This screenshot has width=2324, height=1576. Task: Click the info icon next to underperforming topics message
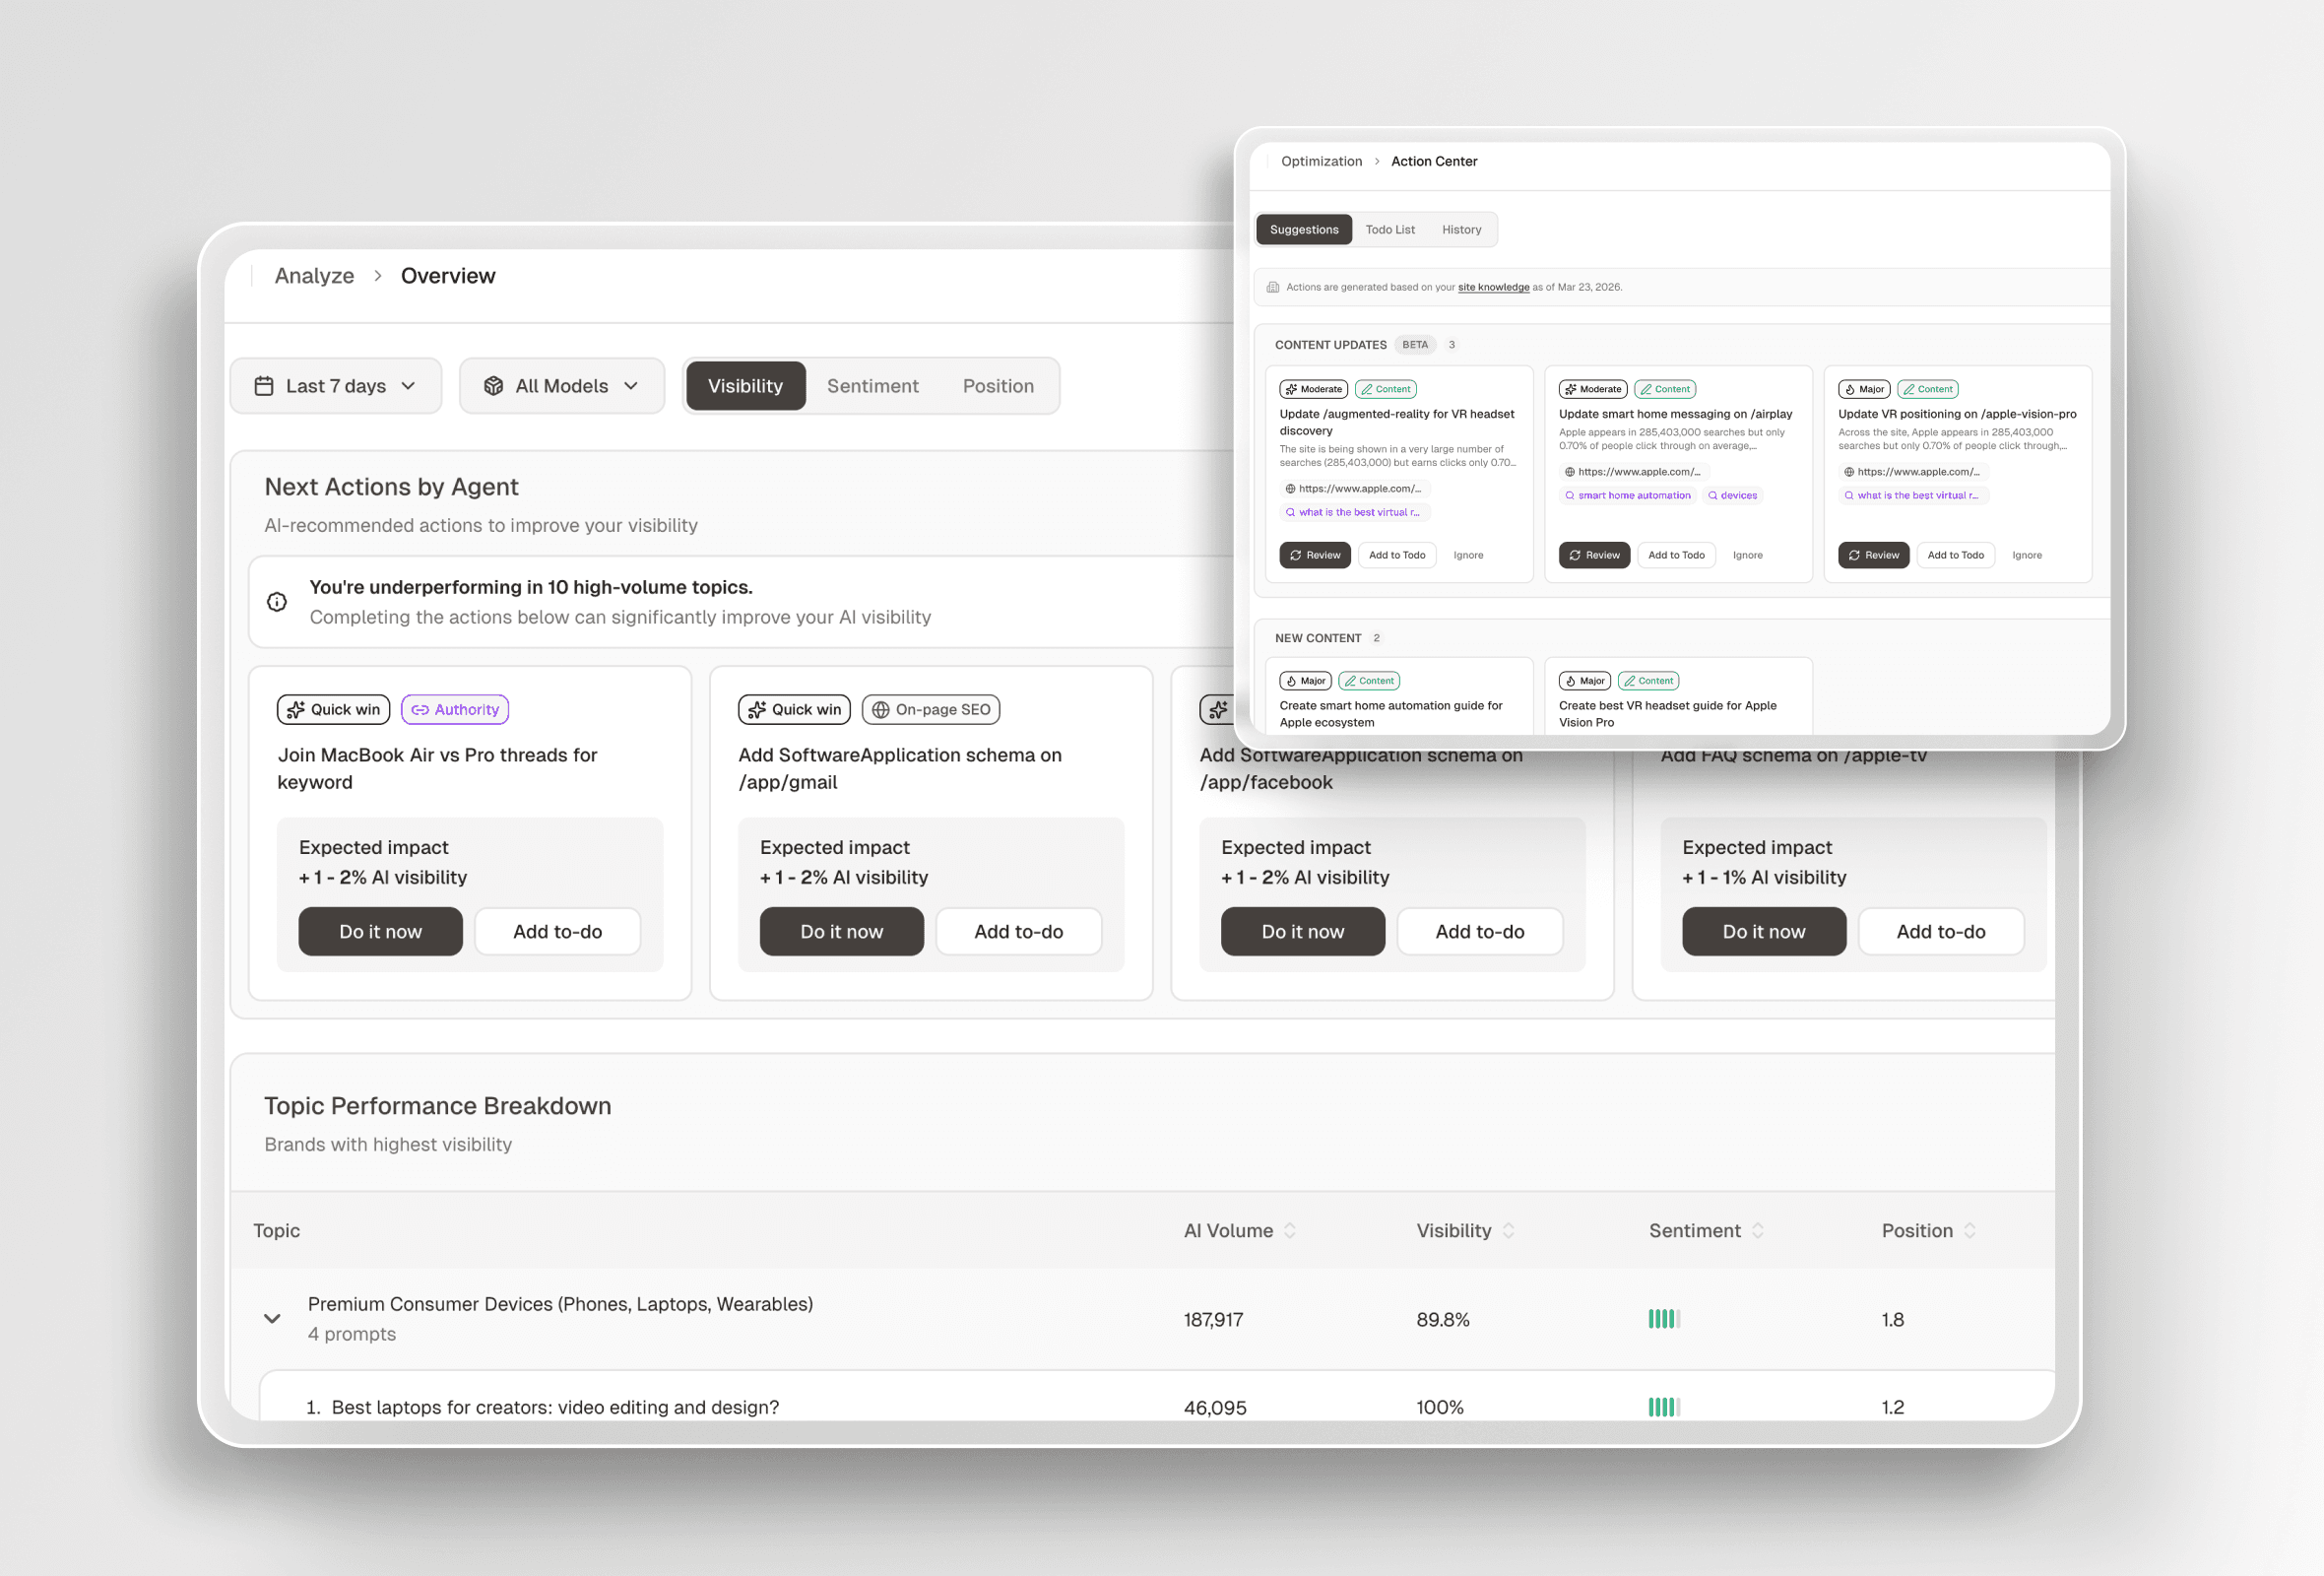tap(277, 601)
